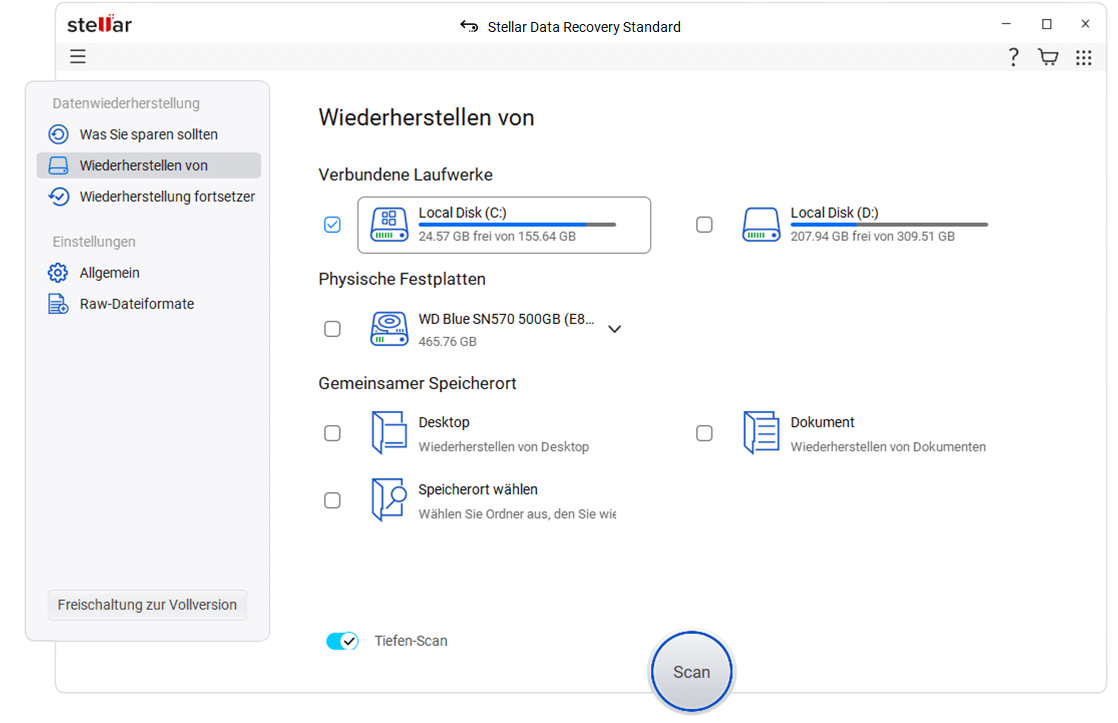The width and height of the screenshot is (1118, 723).
Task: Enable the WD Blue SN570 checkbox
Action: (x=332, y=328)
